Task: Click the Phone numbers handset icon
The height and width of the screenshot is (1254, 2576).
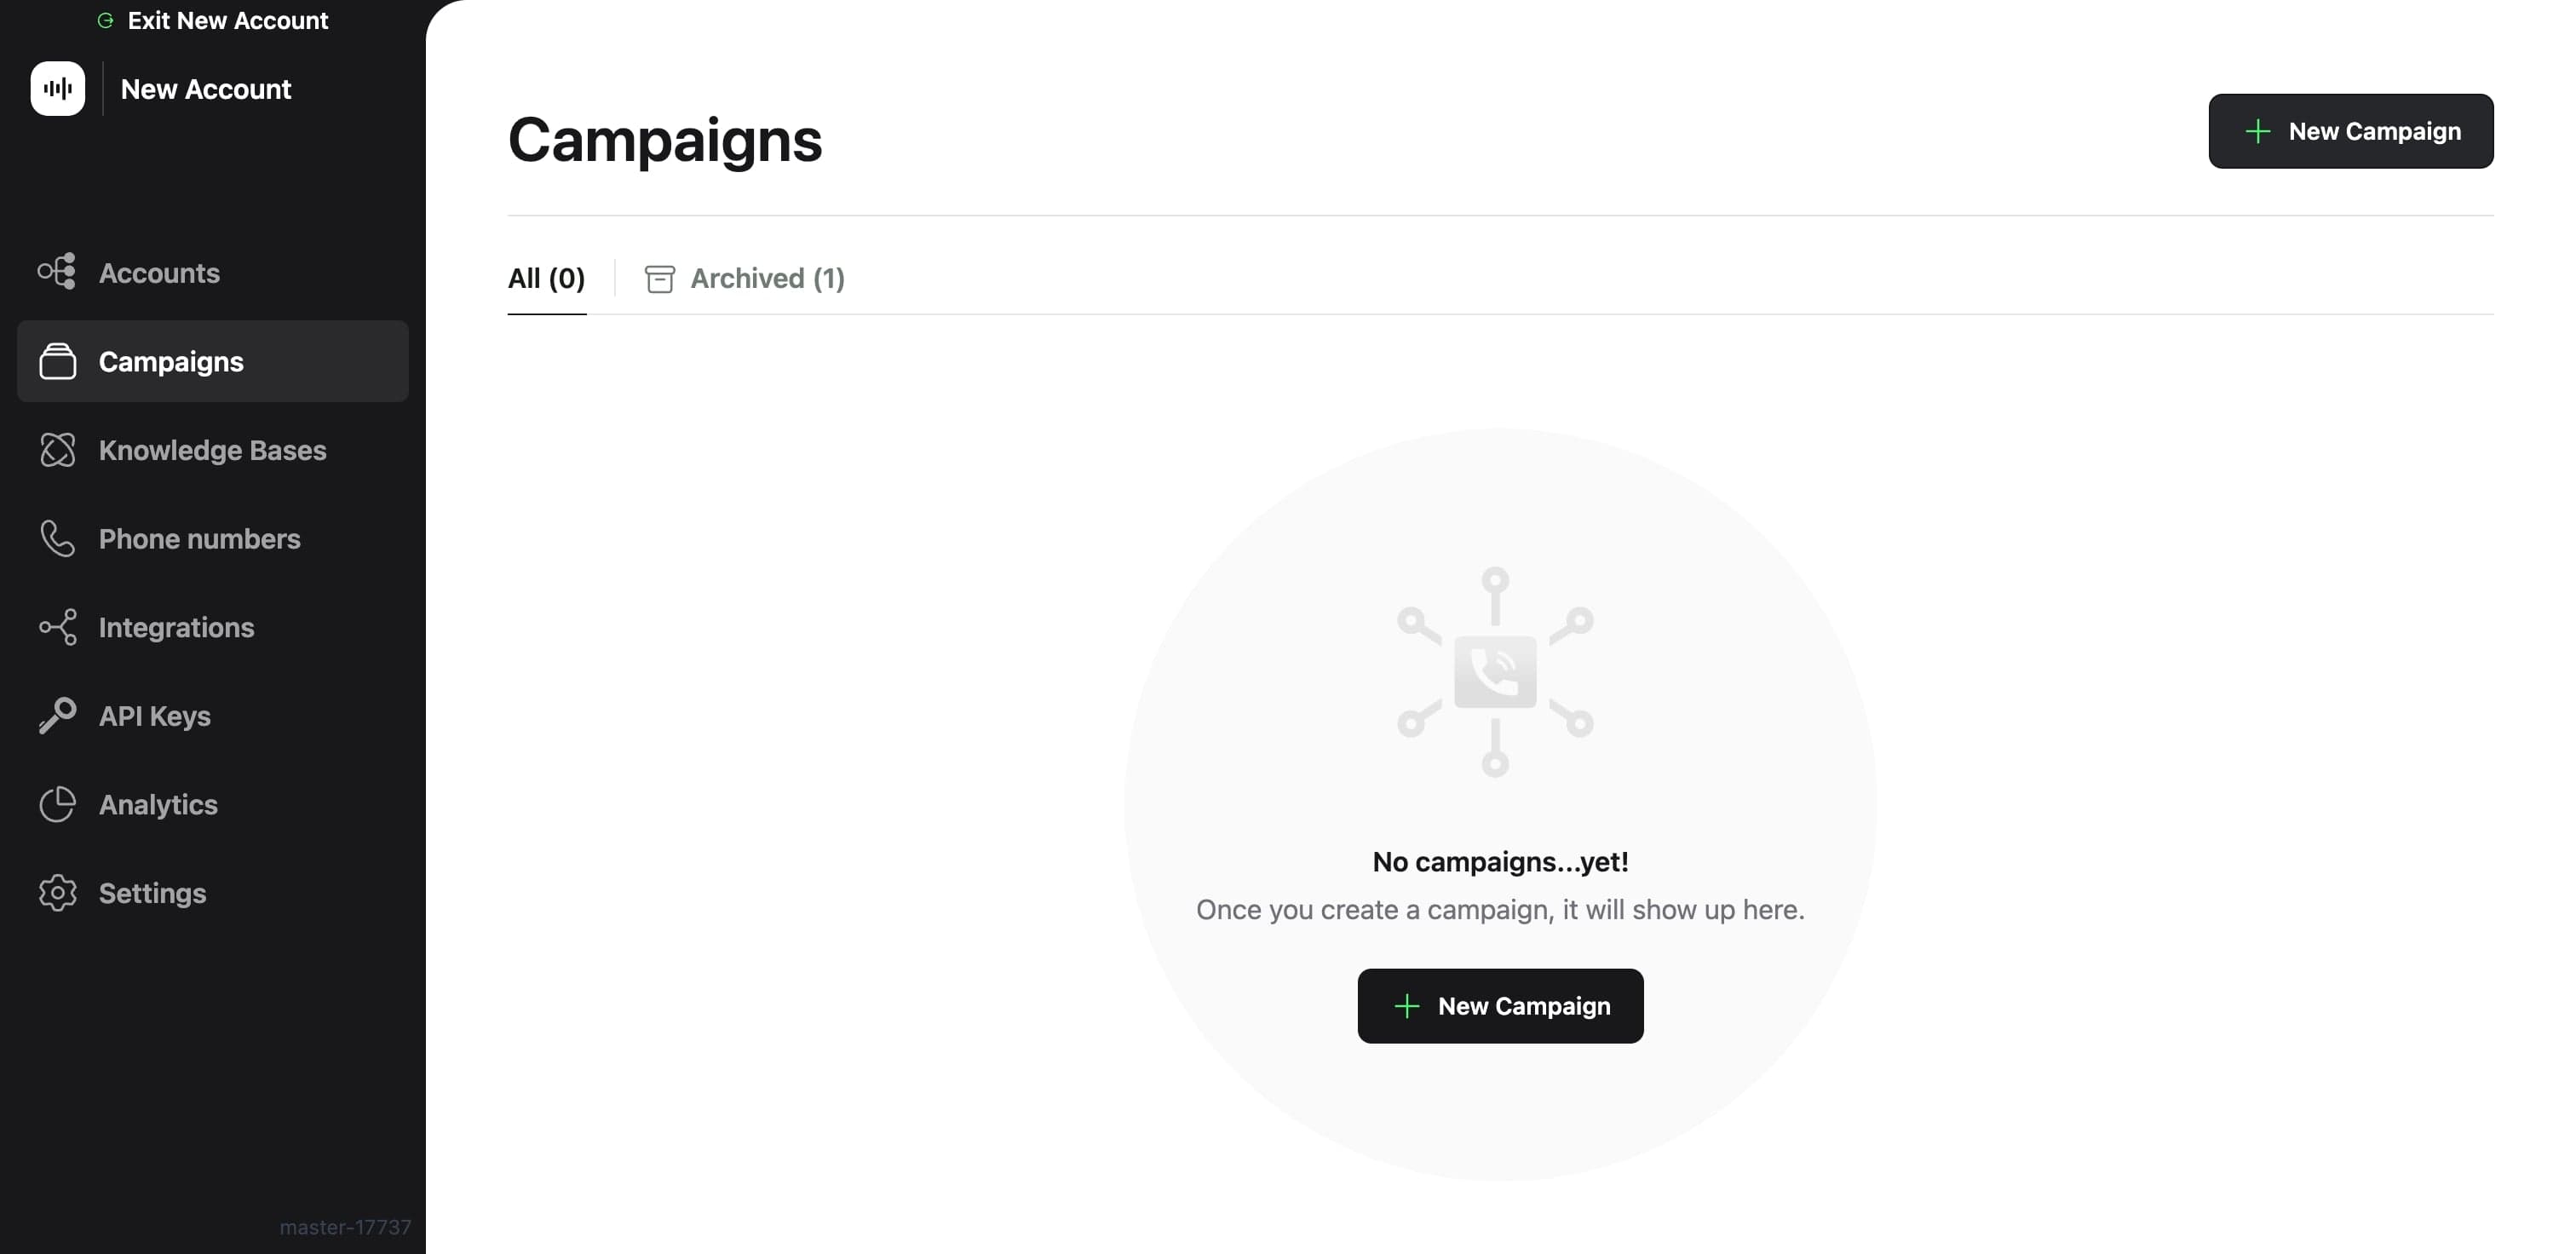Action: [57, 538]
